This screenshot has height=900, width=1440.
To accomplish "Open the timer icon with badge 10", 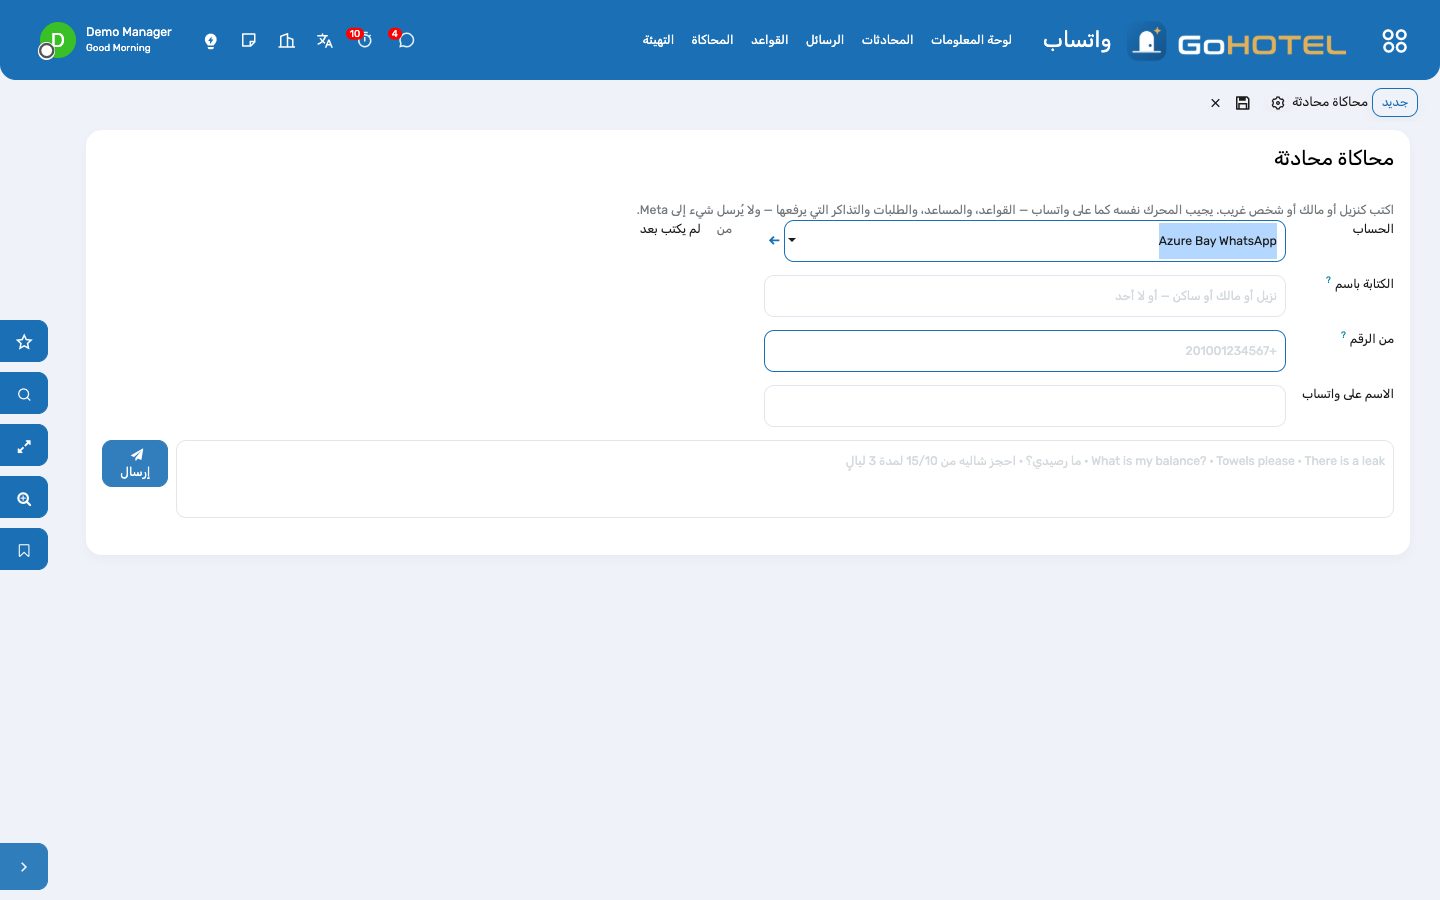I will (x=364, y=40).
